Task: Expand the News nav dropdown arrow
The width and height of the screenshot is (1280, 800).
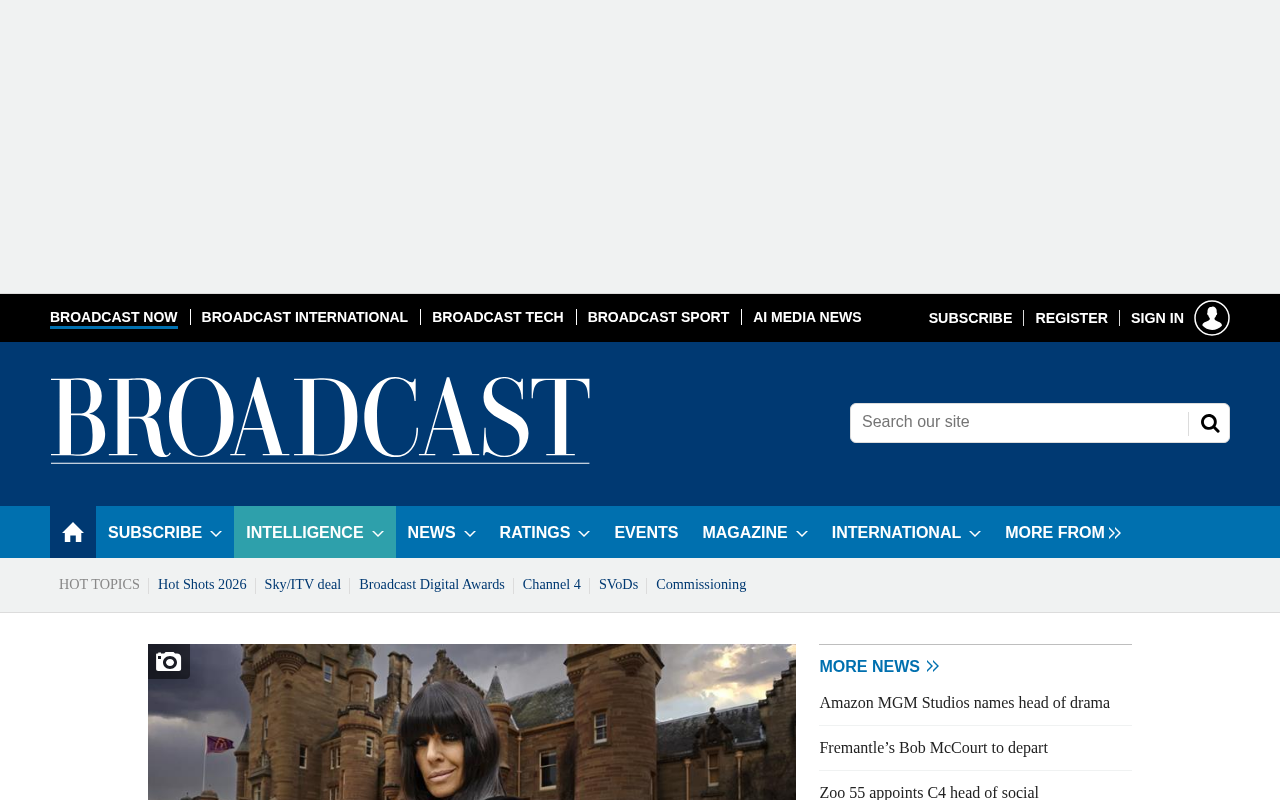Action: (x=470, y=534)
